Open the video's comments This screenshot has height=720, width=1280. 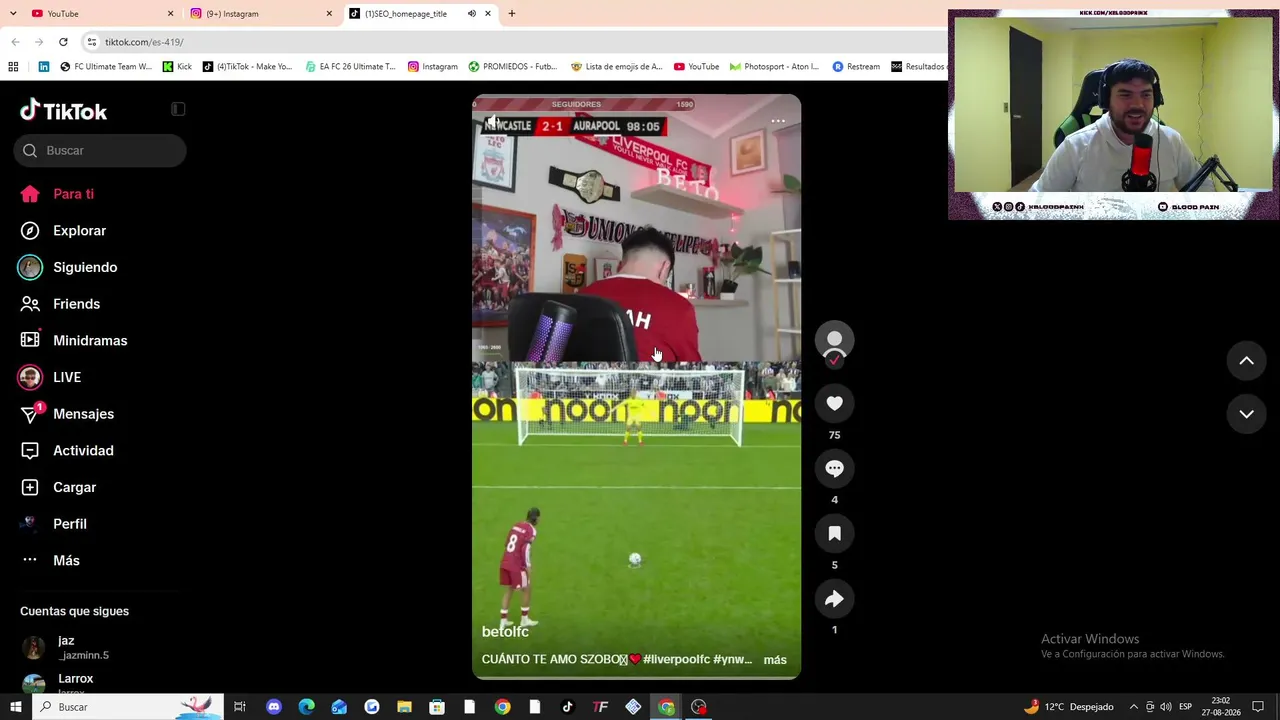coord(835,468)
